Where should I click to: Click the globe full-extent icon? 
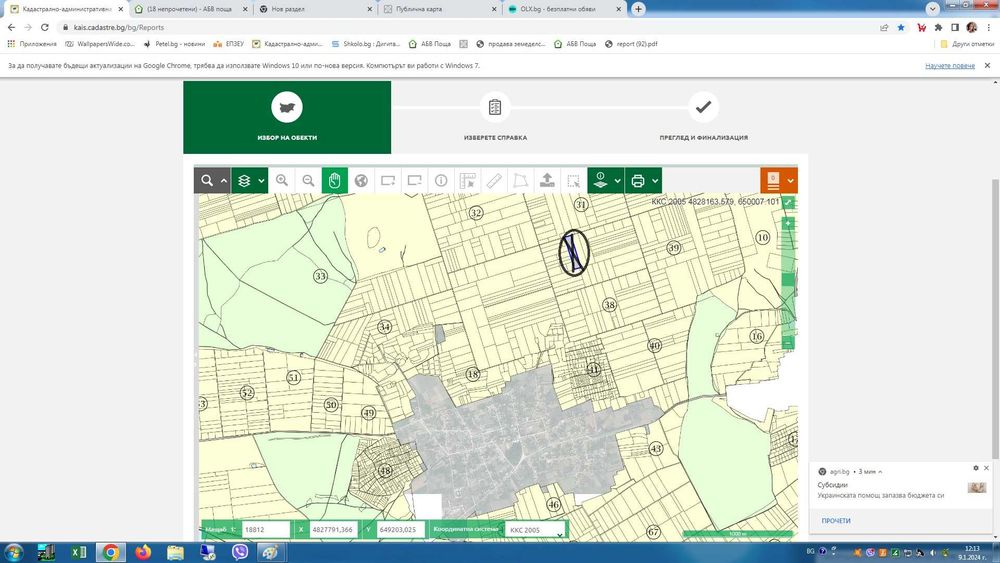tap(361, 181)
